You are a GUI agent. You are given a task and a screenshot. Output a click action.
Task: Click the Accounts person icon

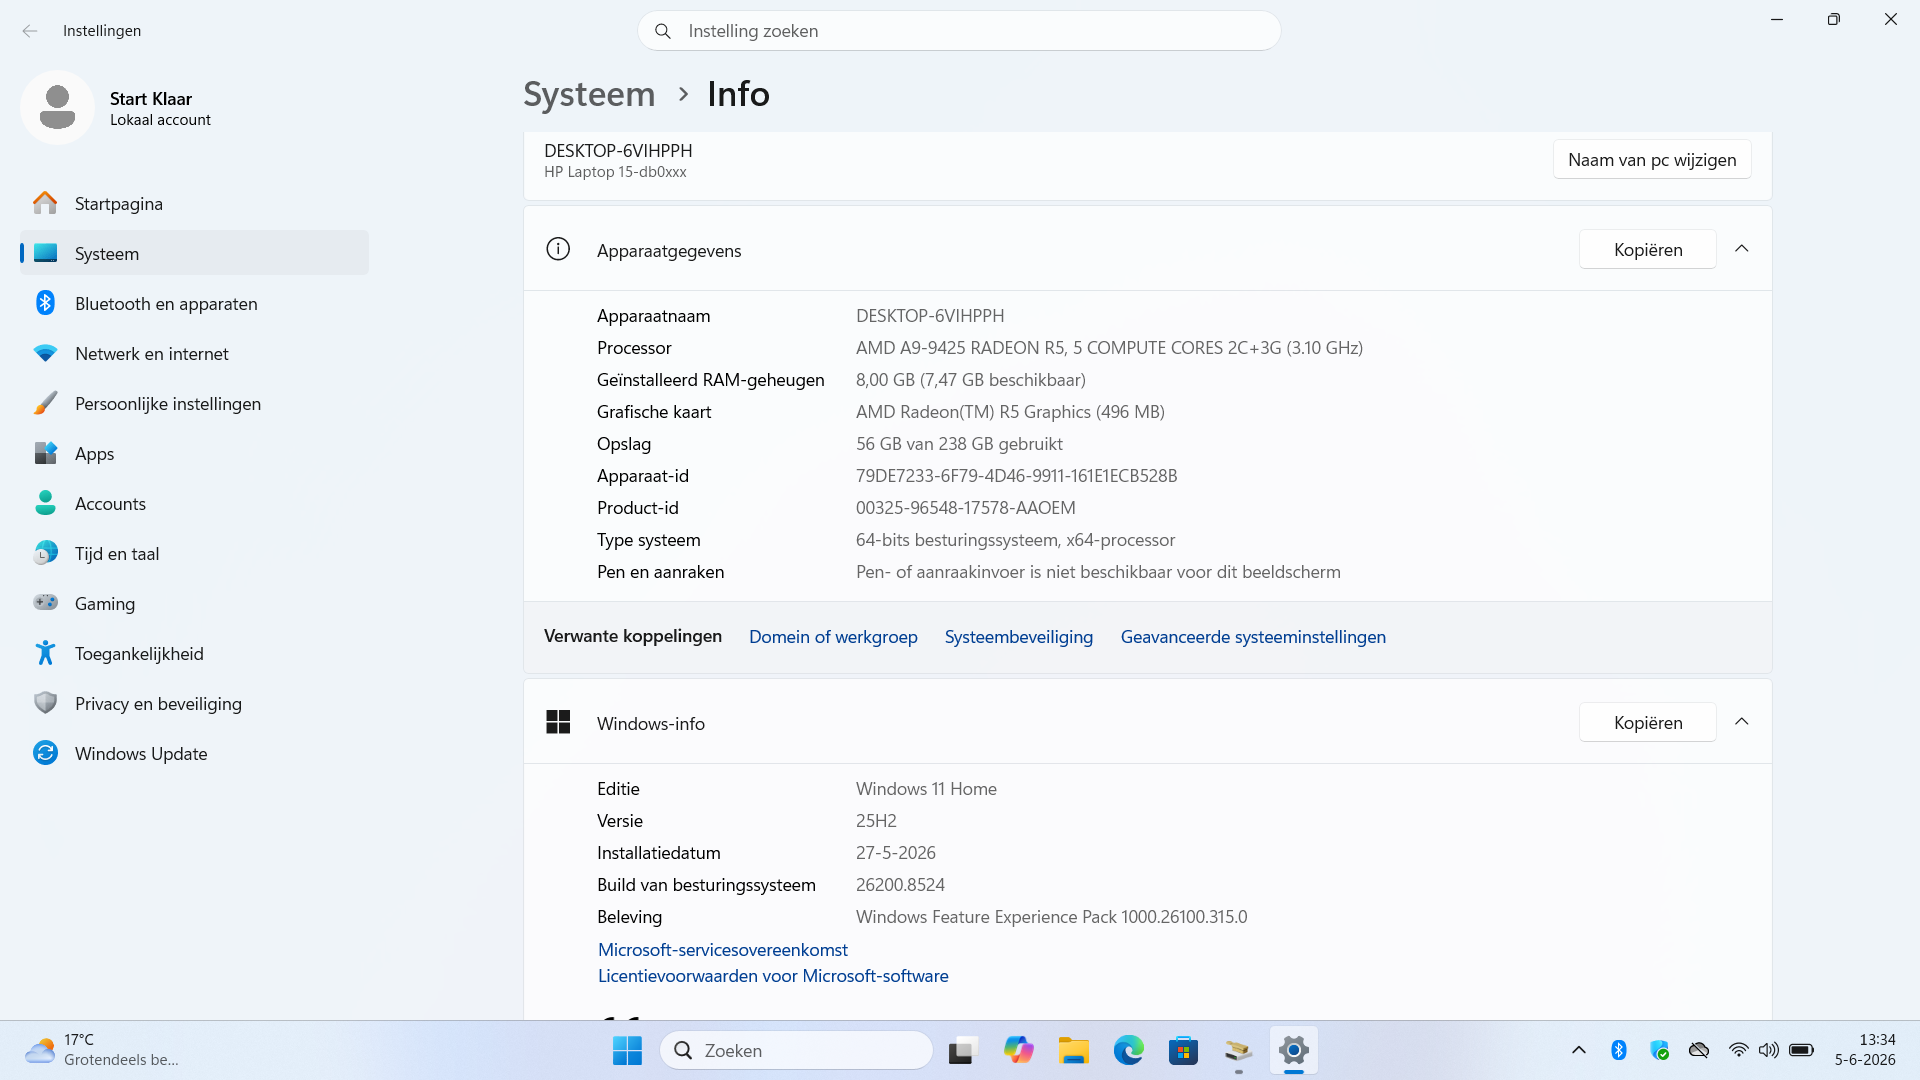(45, 503)
